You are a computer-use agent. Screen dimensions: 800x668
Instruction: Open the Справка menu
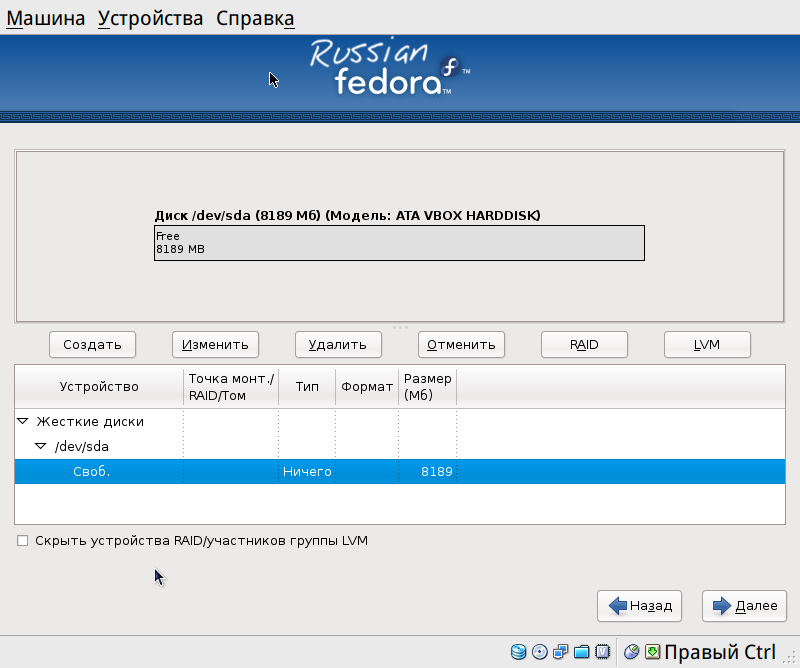pos(255,18)
